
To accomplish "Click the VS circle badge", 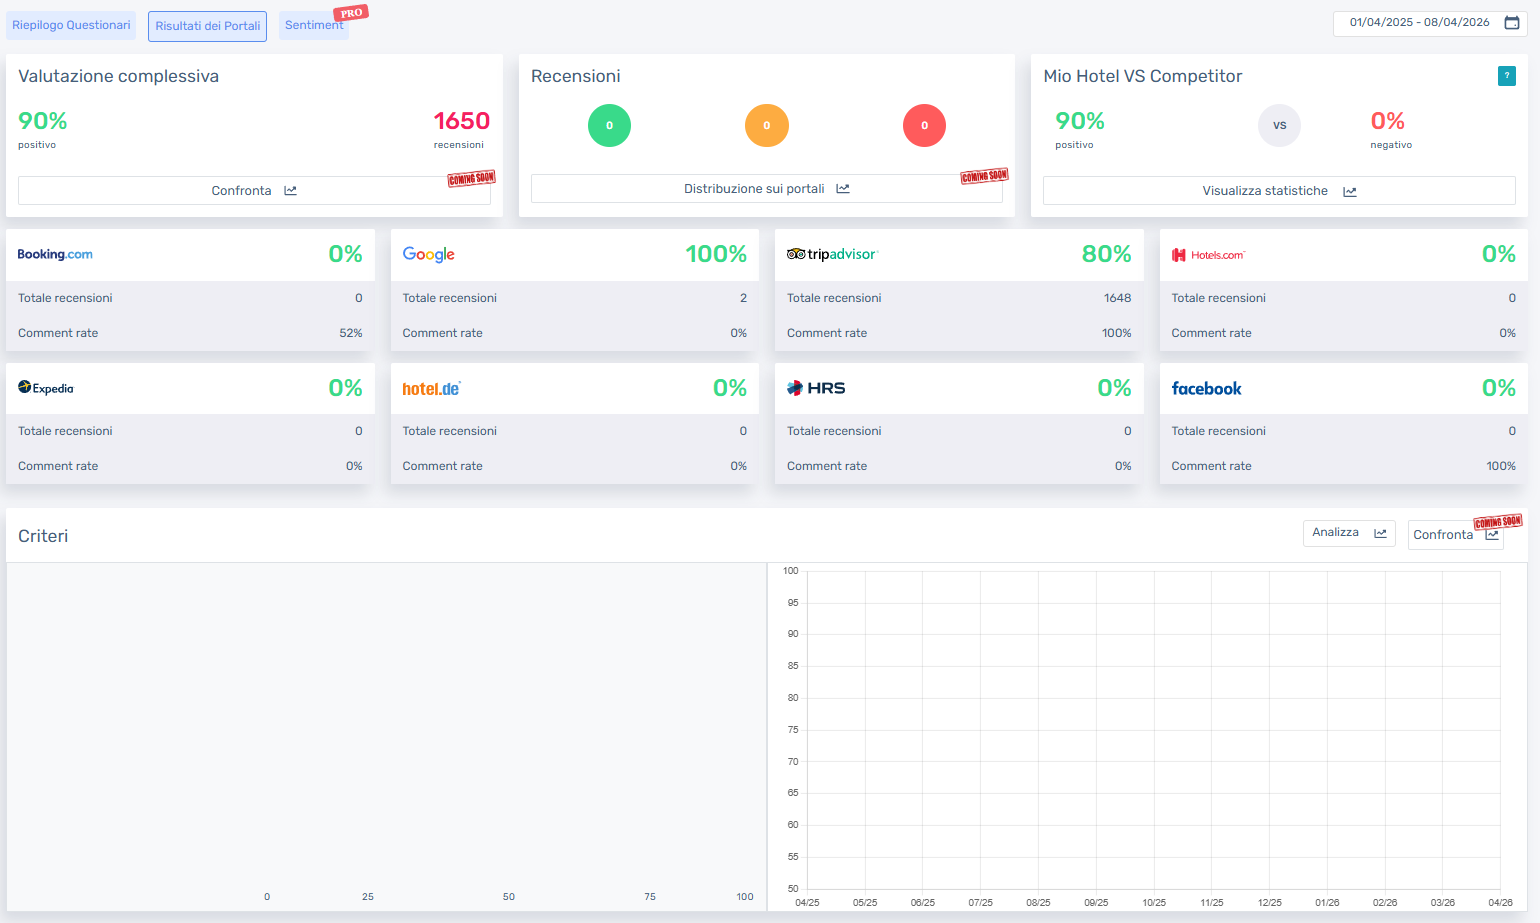I will pyautogui.click(x=1279, y=126).
